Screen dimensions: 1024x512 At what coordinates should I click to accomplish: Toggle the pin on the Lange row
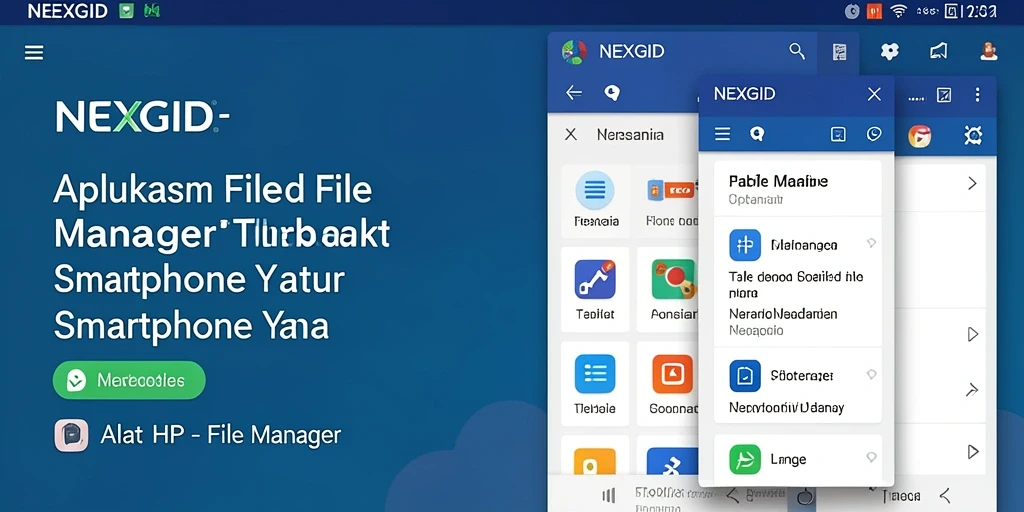tap(871, 457)
